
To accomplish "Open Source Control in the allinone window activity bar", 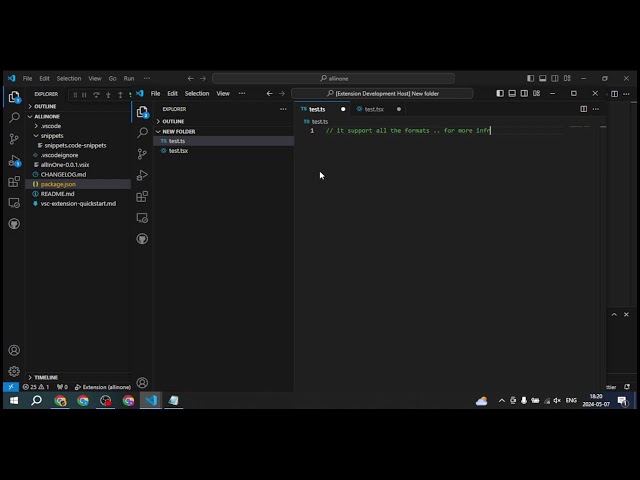I will (14, 139).
